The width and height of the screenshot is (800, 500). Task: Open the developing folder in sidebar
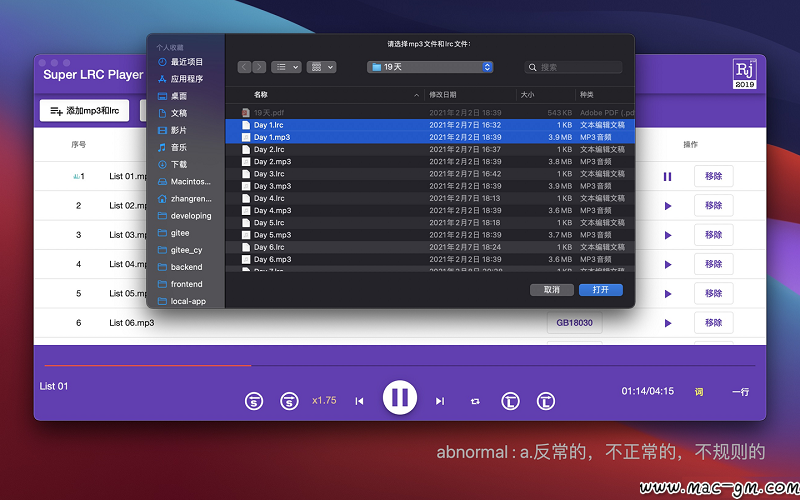tap(186, 216)
